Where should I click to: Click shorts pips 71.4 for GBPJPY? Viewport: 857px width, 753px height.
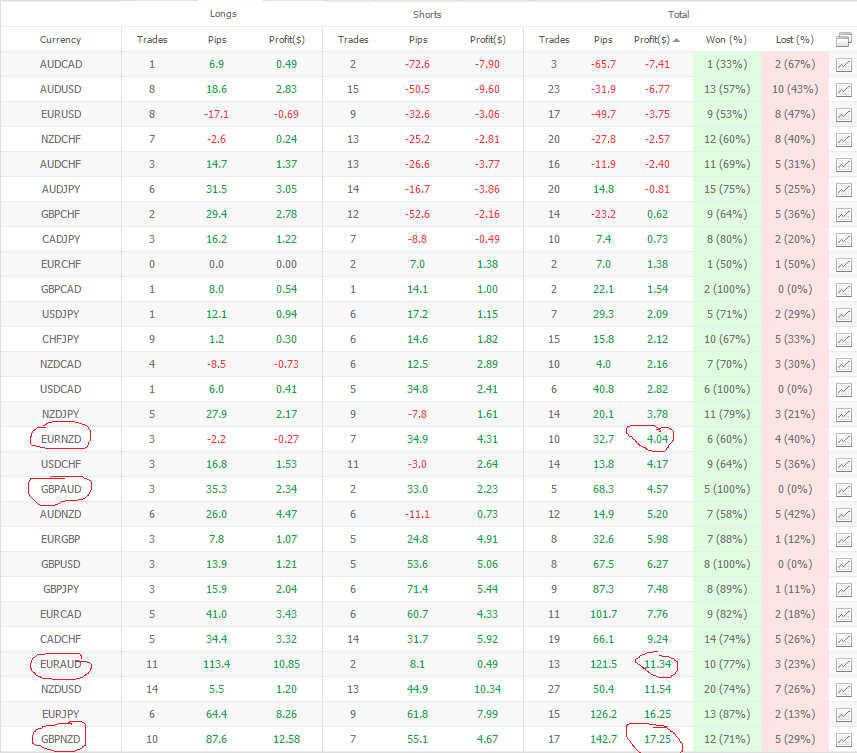[x=418, y=589]
